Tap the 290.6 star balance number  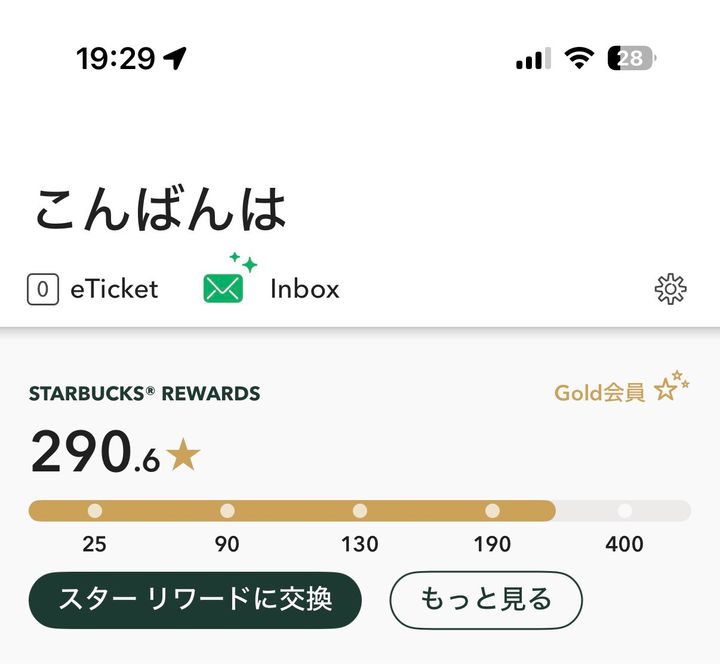95,452
